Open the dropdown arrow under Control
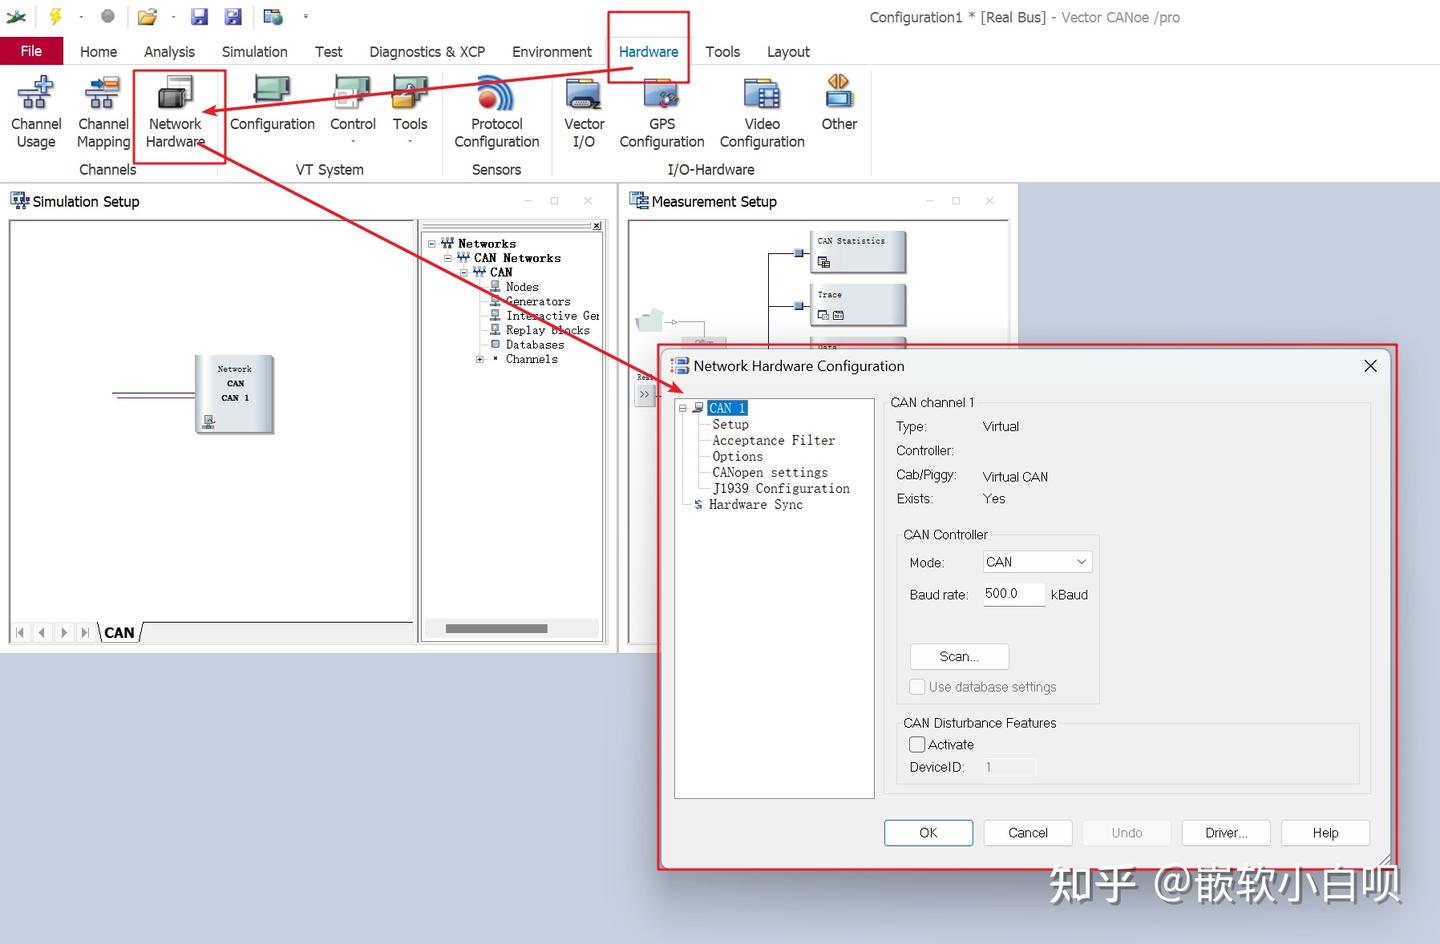Screen dimensions: 1440x944 point(353,142)
